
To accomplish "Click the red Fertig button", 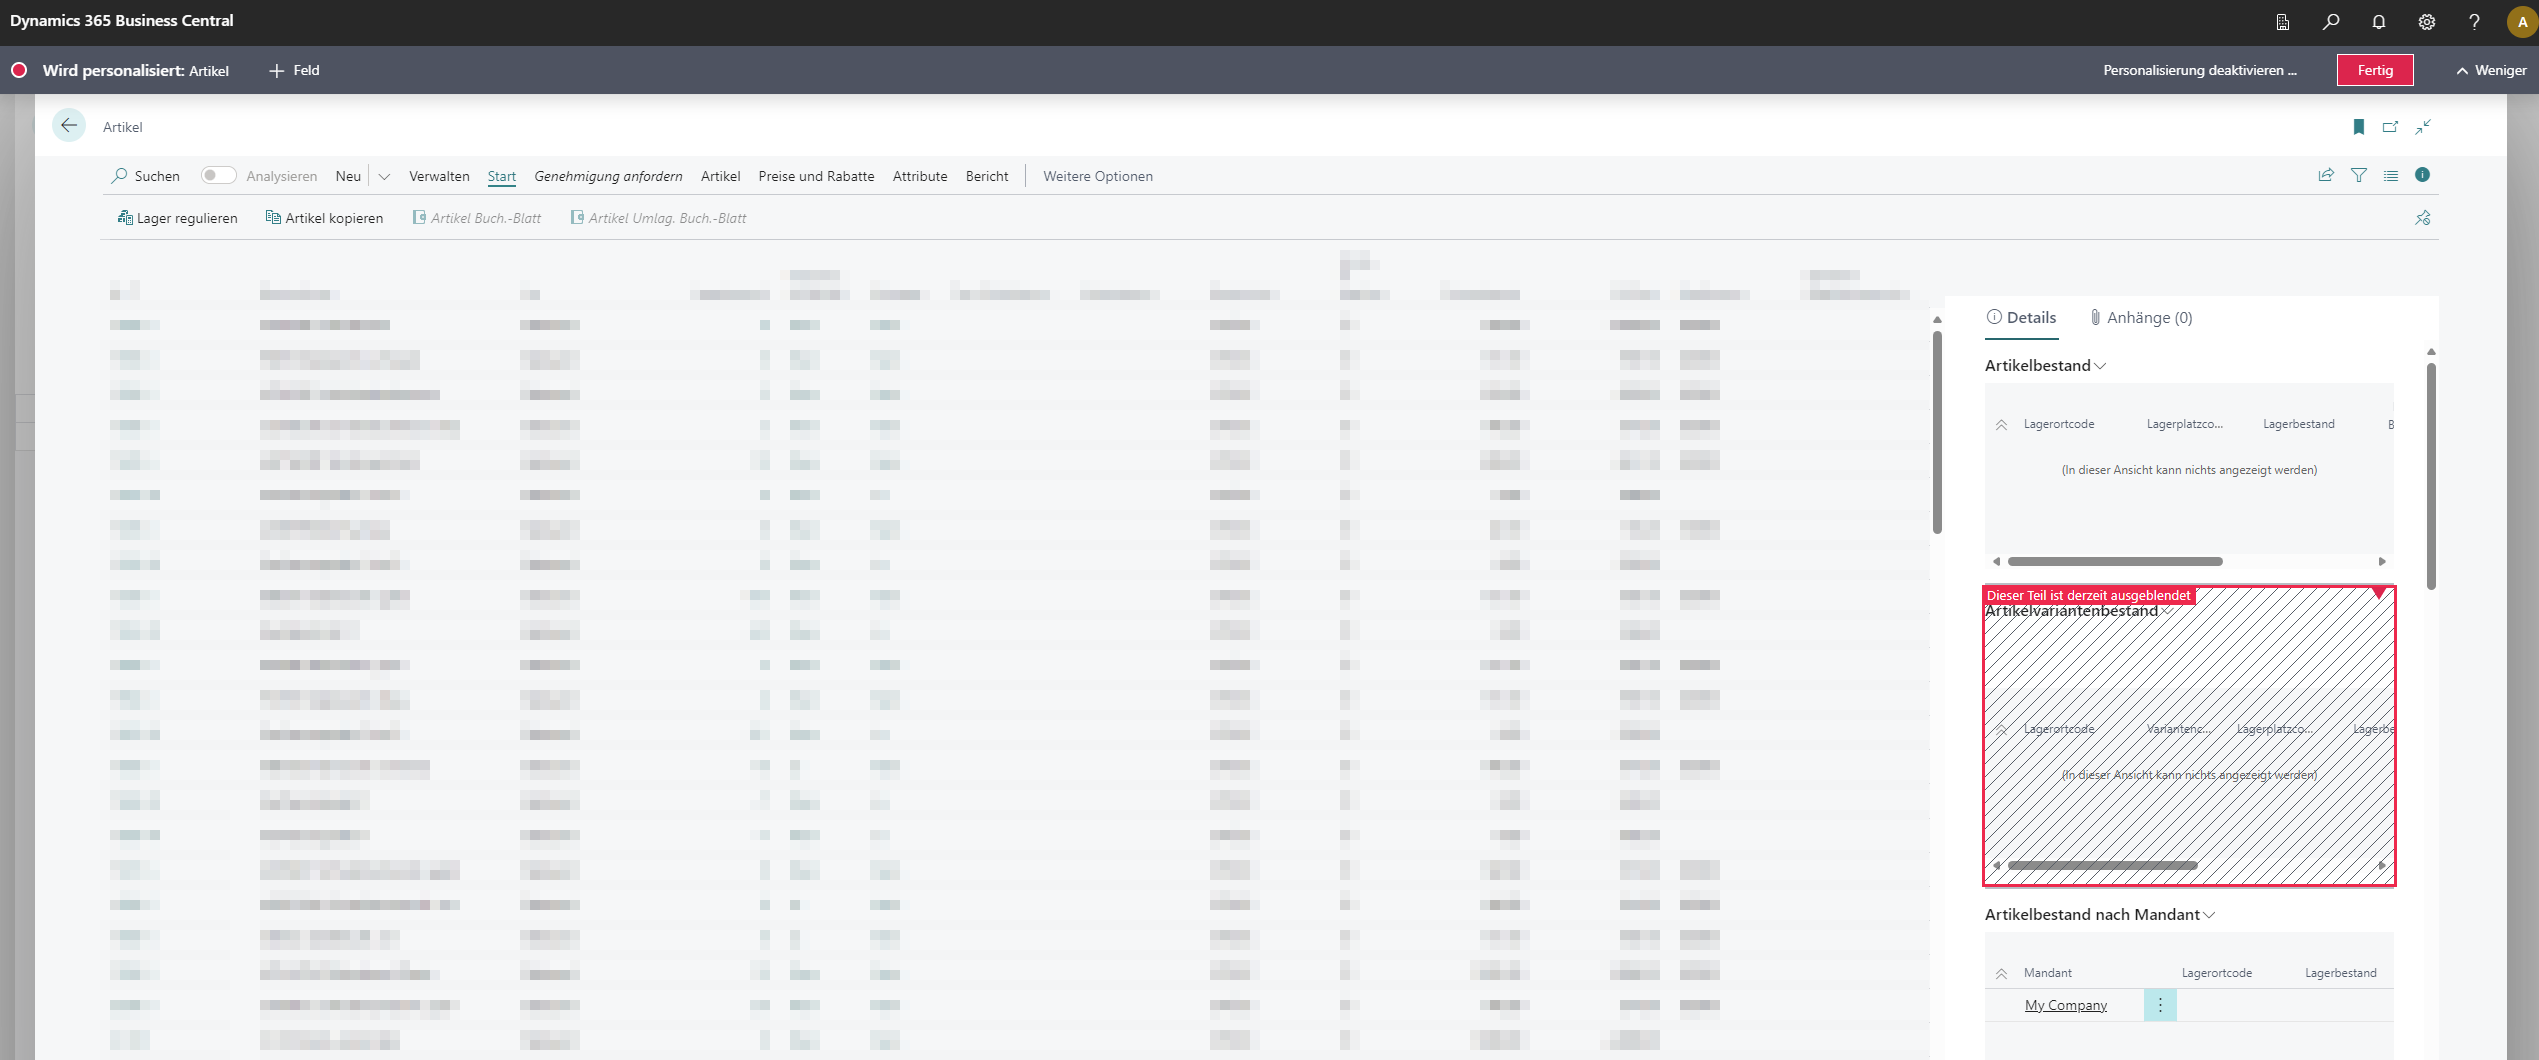I will tap(2374, 70).
